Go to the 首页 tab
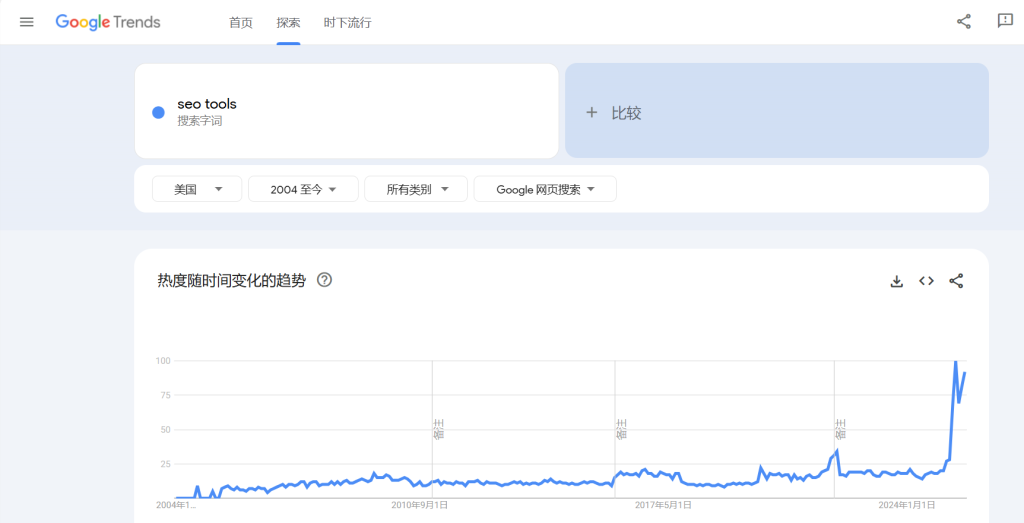Viewport: 1024px width, 523px height. 241,23
